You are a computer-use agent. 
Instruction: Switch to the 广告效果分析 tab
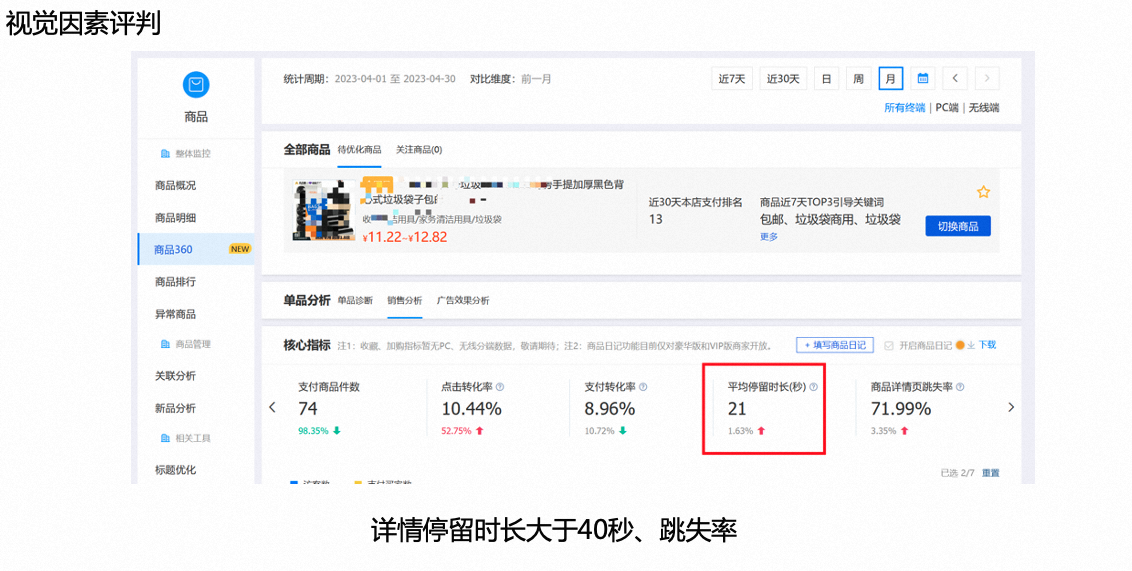[x=463, y=300]
